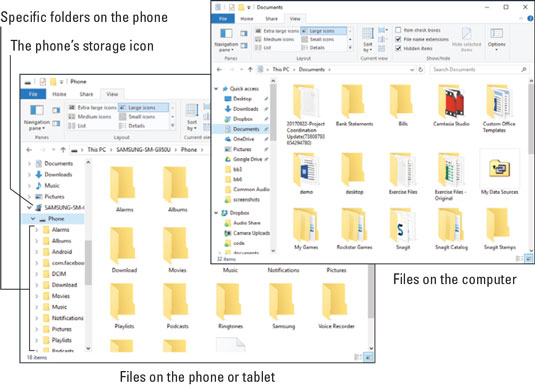Screen dimensions: 535x385
Task: Expand the Alarms tree folder
Action: coord(37,230)
